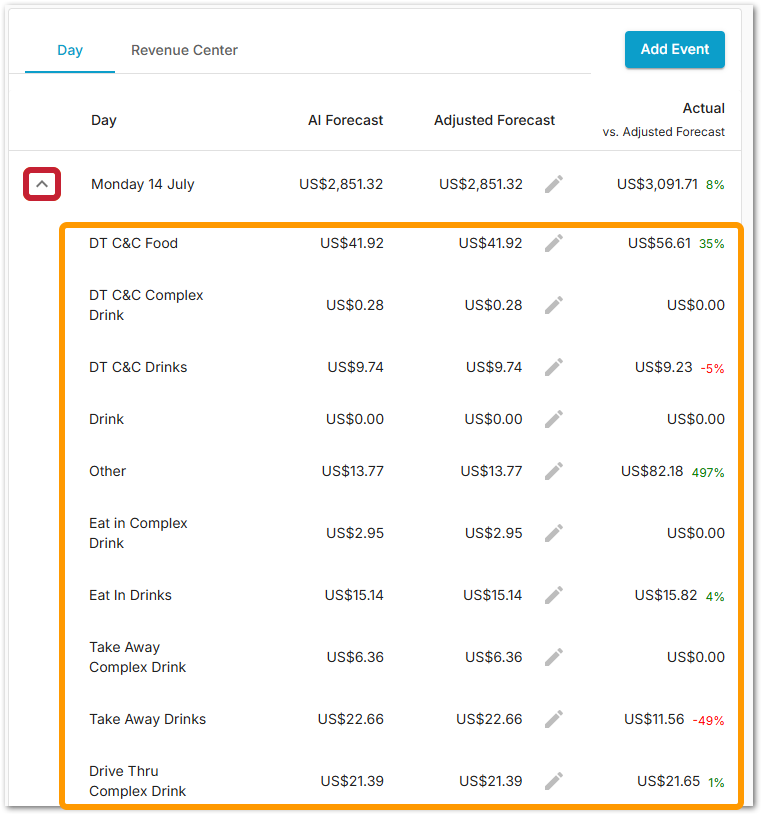This screenshot has width=762, height=815.
Task: Edit Eat in Complex Drink forecast
Action: pos(554,533)
